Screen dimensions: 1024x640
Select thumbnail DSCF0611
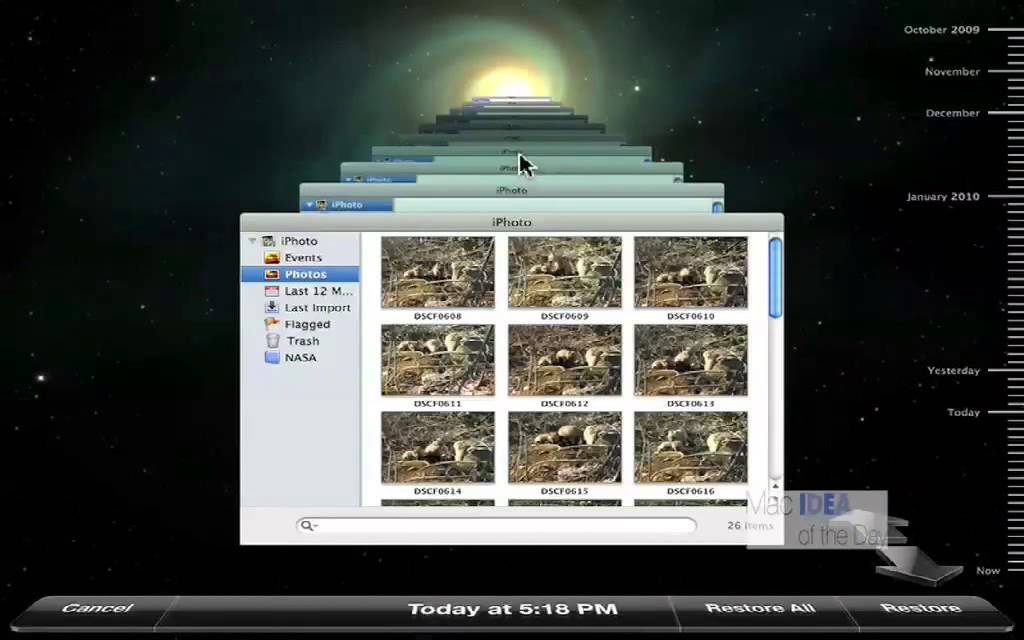point(438,360)
